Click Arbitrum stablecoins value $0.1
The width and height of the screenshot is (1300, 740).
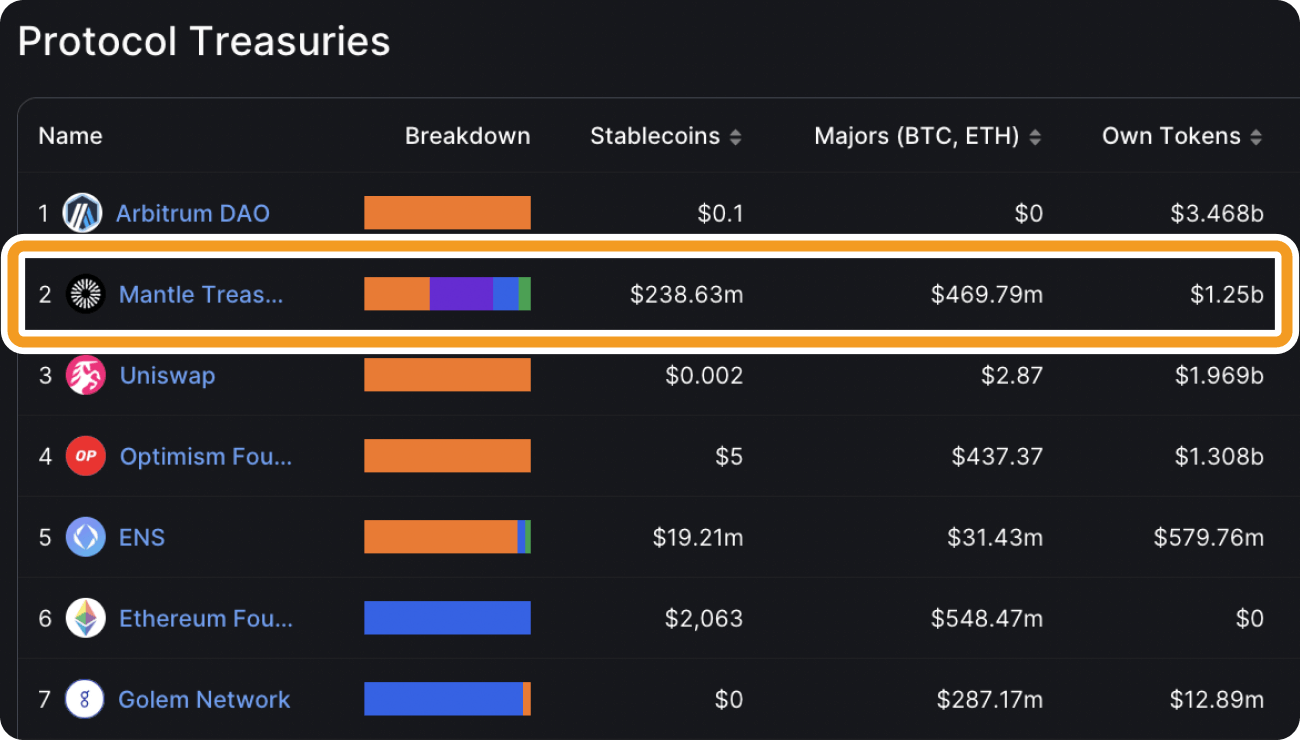[x=721, y=213]
